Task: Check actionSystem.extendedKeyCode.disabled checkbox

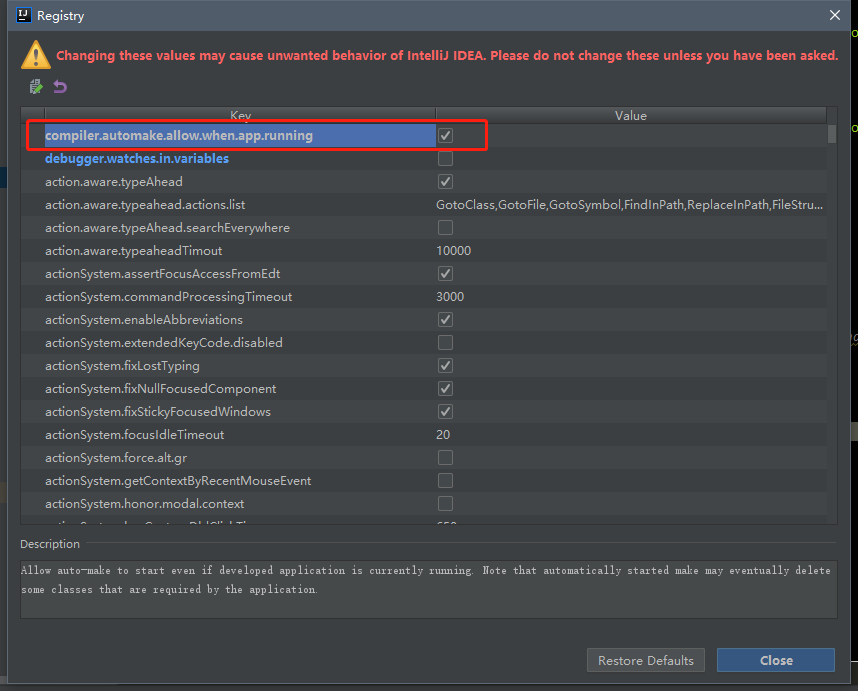Action: pyautogui.click(x=445, y=342)
